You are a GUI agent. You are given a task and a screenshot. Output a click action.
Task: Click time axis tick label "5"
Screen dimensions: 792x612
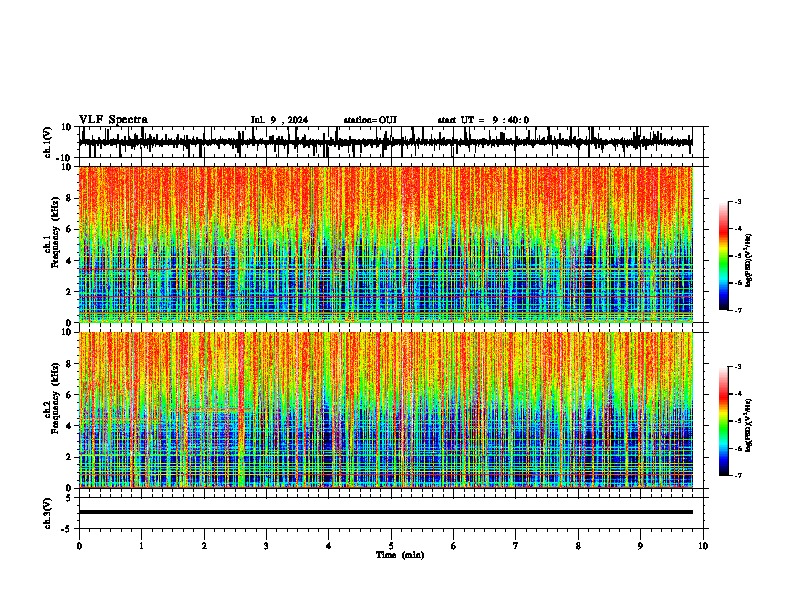click(x=391, y=546)
